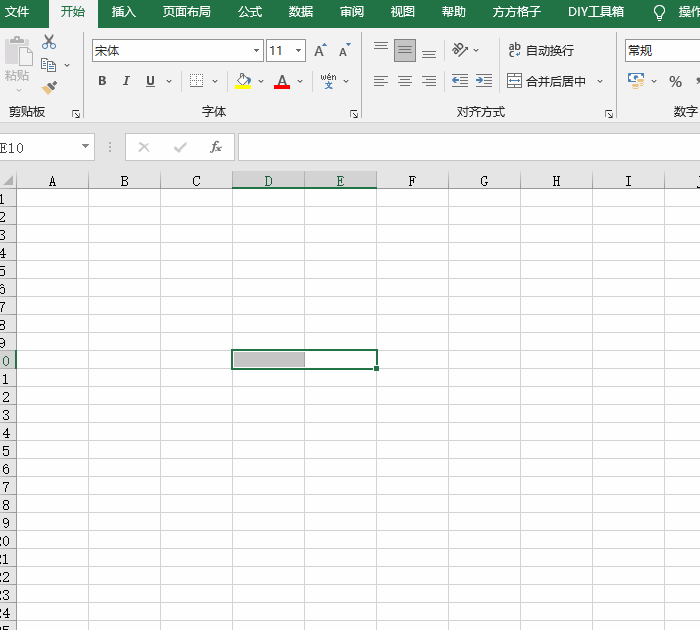Open the 方方格子 add-in tab
Image resolution: width=700 pixels, height=630 pixels.
pyautogui.click(x=517, y=12)
